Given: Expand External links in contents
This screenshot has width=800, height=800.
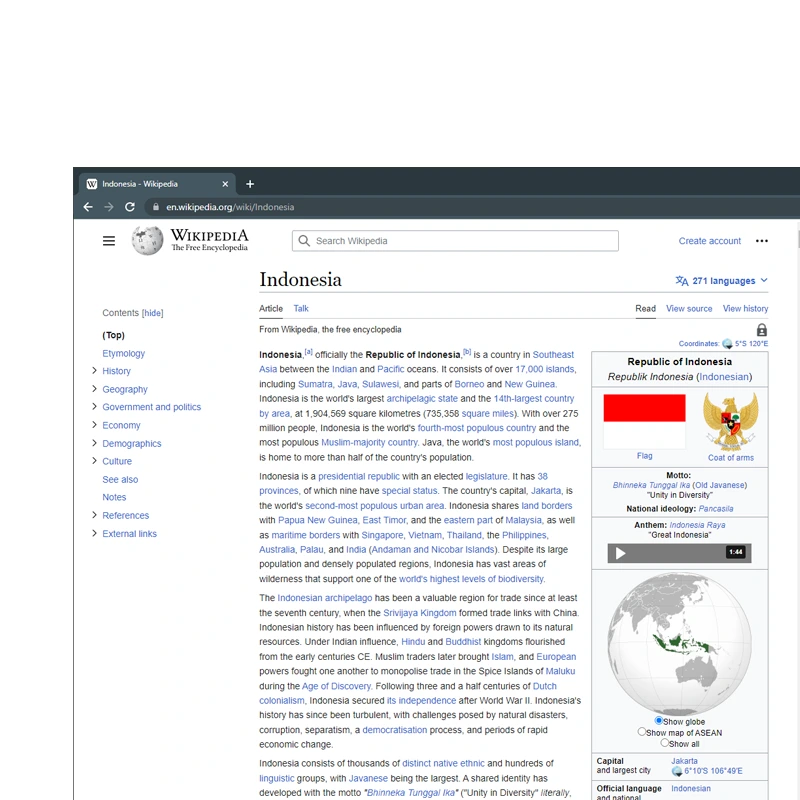Looking at the screenshot, I should coord(94,533).
